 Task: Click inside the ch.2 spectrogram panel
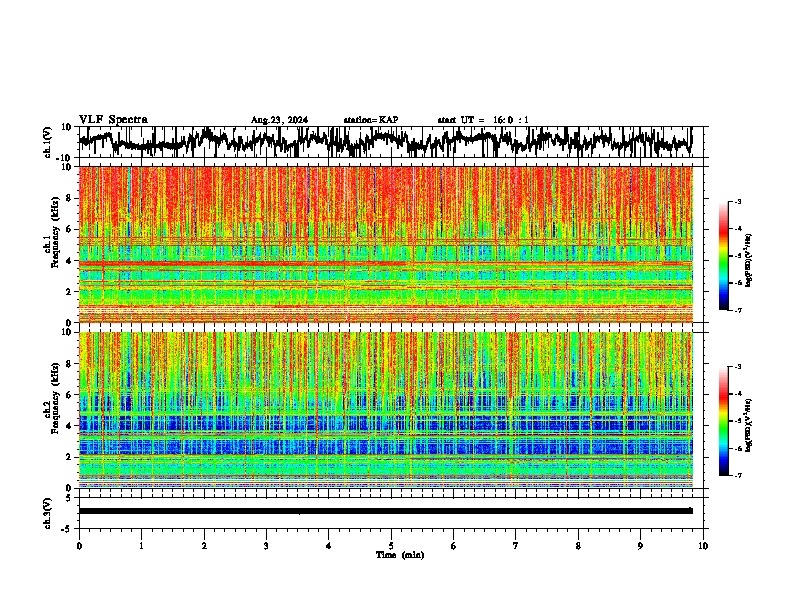[x=385, y=410]
